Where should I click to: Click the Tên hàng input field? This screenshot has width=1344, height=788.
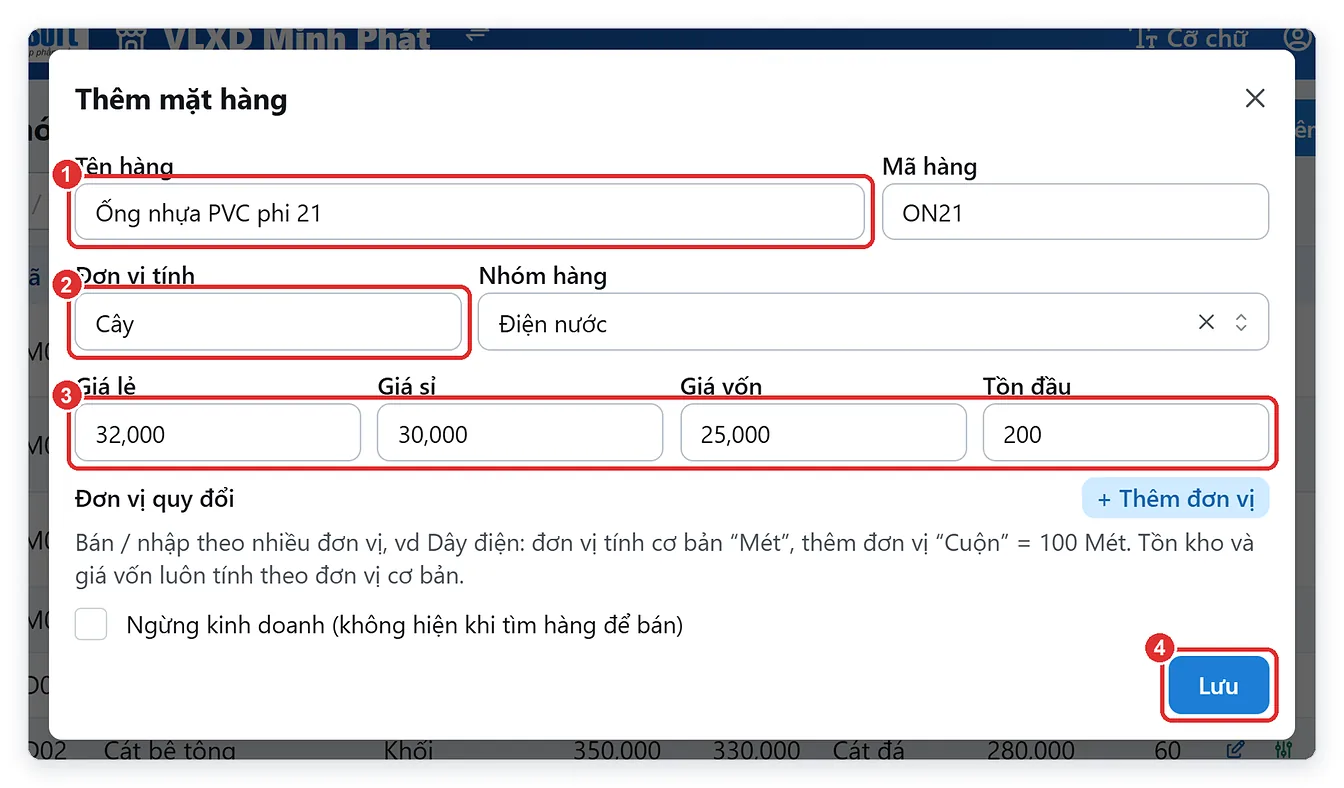coord(469,212)
